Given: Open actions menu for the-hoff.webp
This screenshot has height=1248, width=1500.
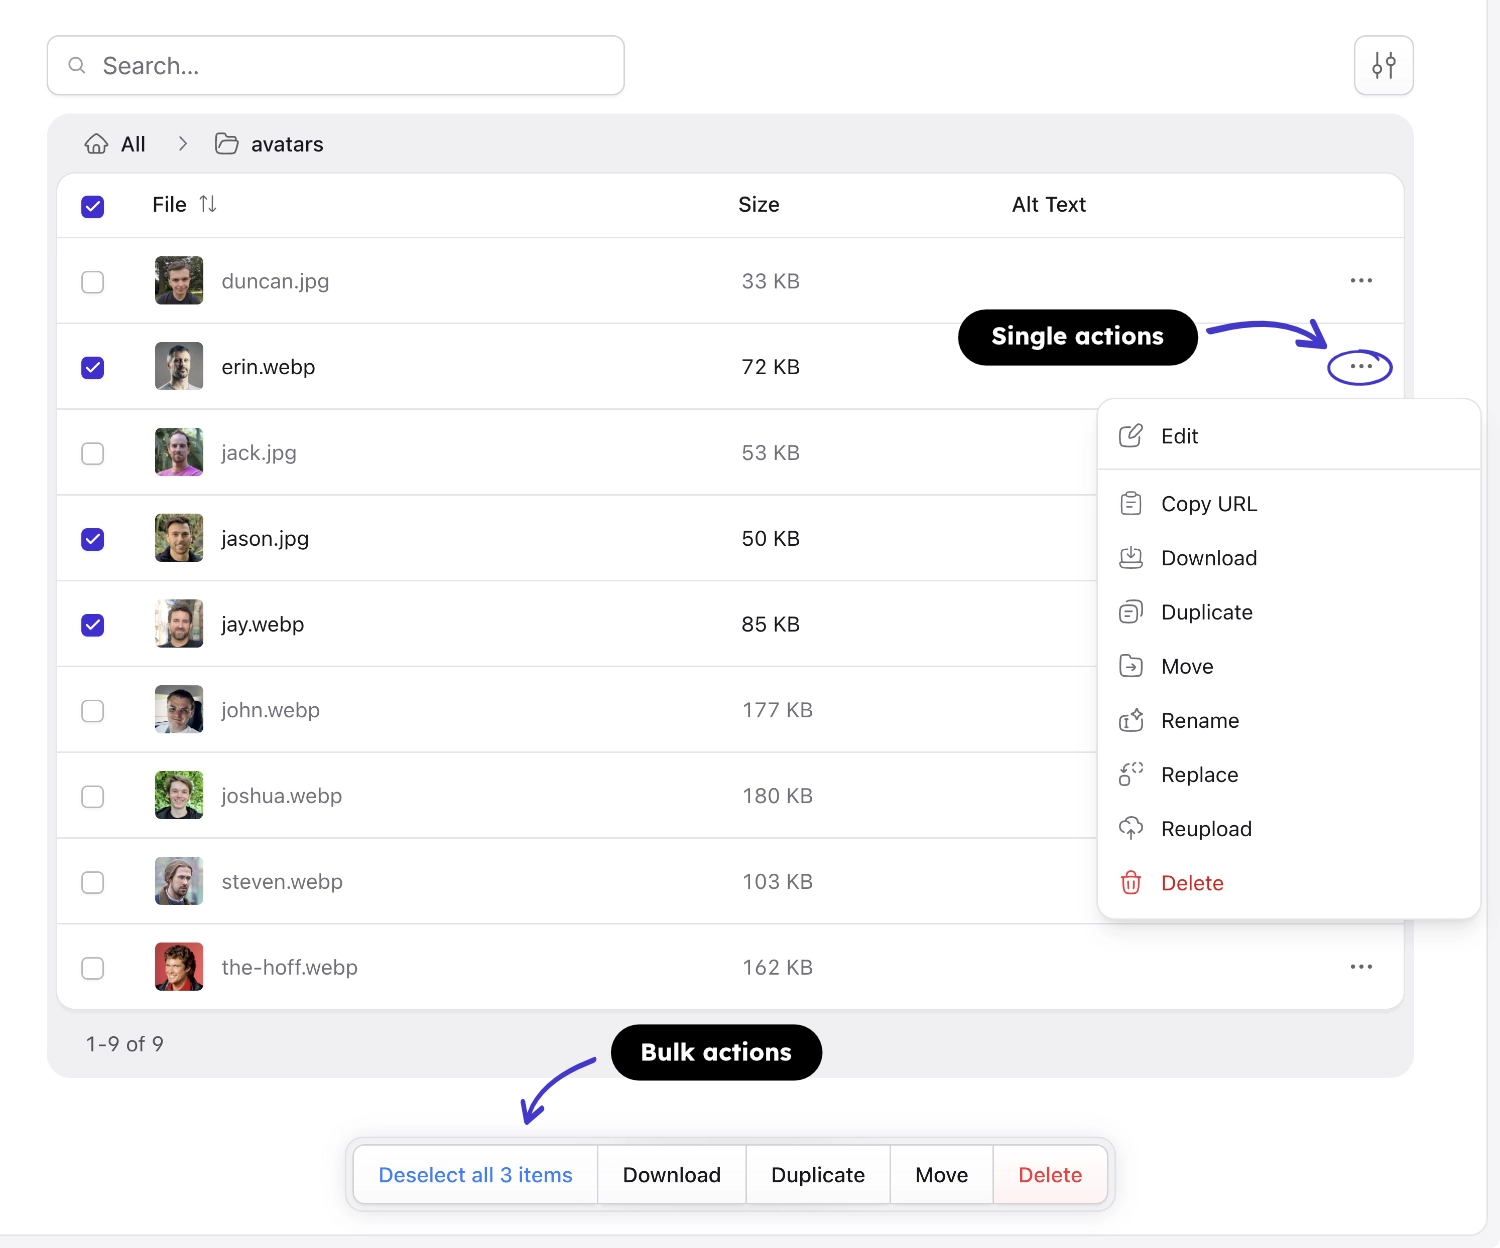Looking at the screenshot, I should click(1360, 967).
